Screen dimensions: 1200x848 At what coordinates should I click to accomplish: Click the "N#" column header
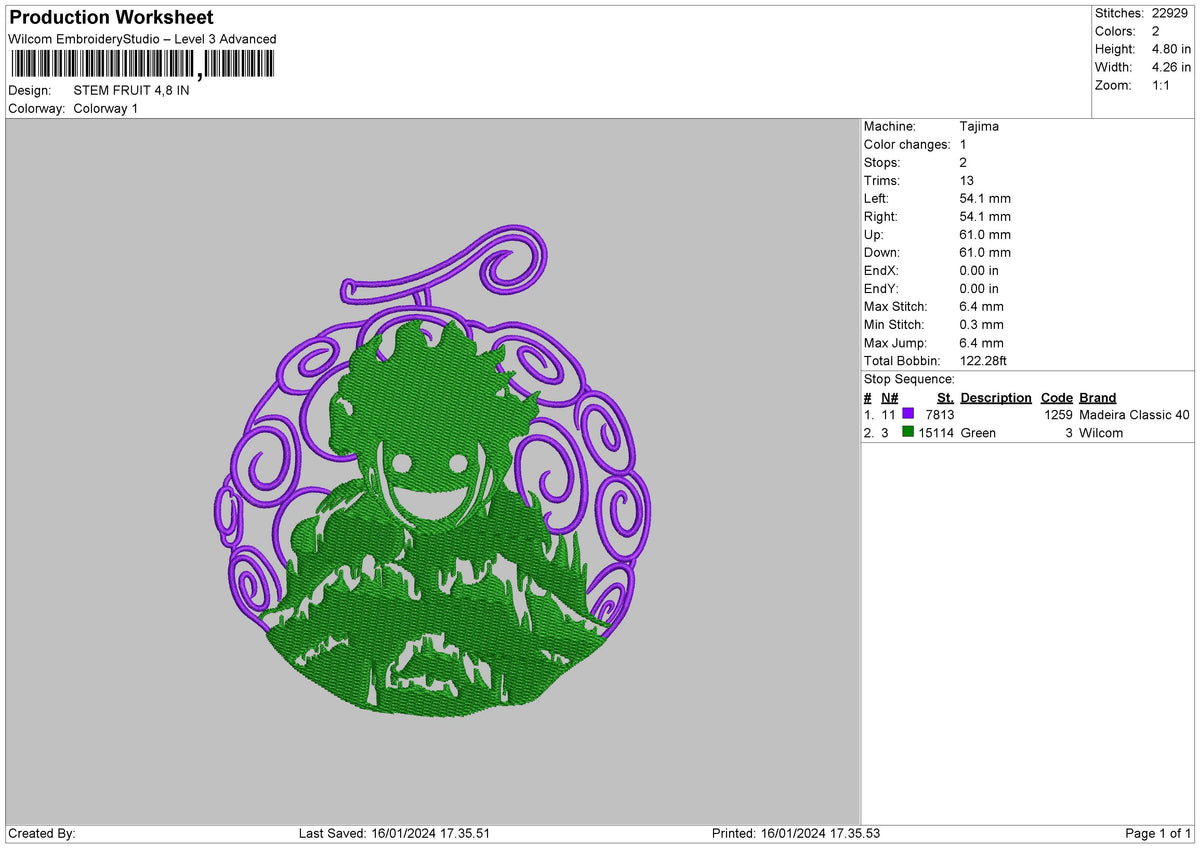889,397
